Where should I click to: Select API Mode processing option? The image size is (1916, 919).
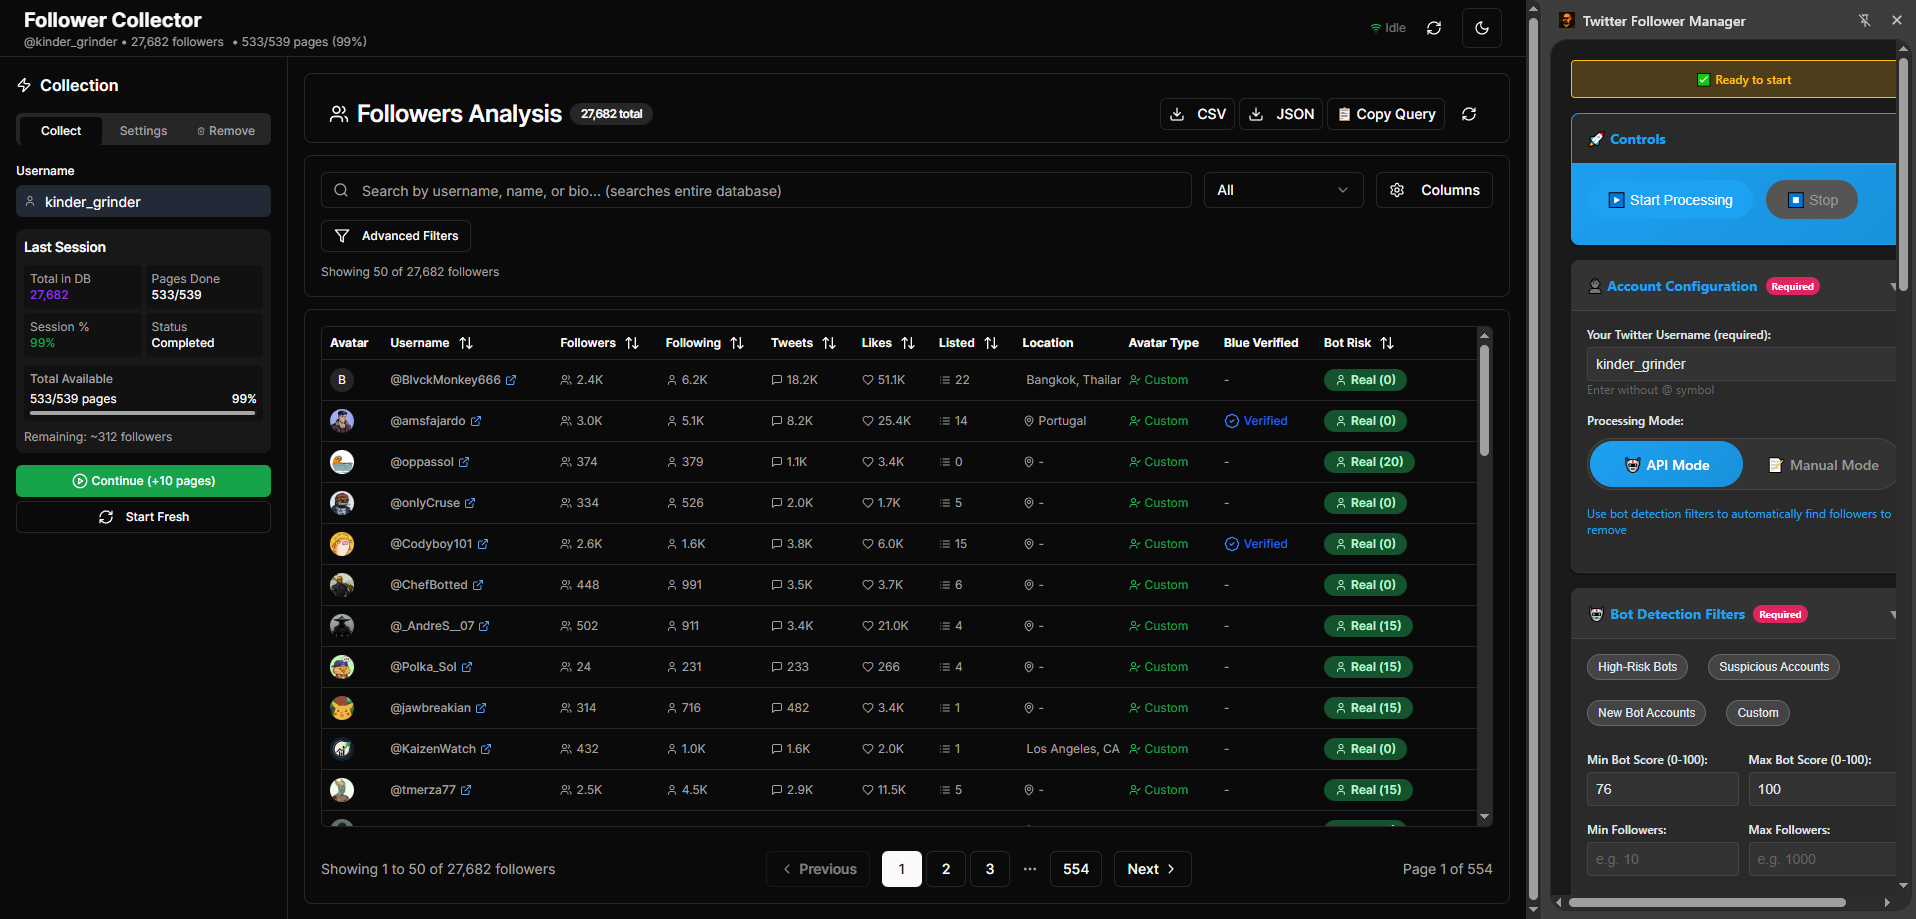click(x=1665, y=465)
